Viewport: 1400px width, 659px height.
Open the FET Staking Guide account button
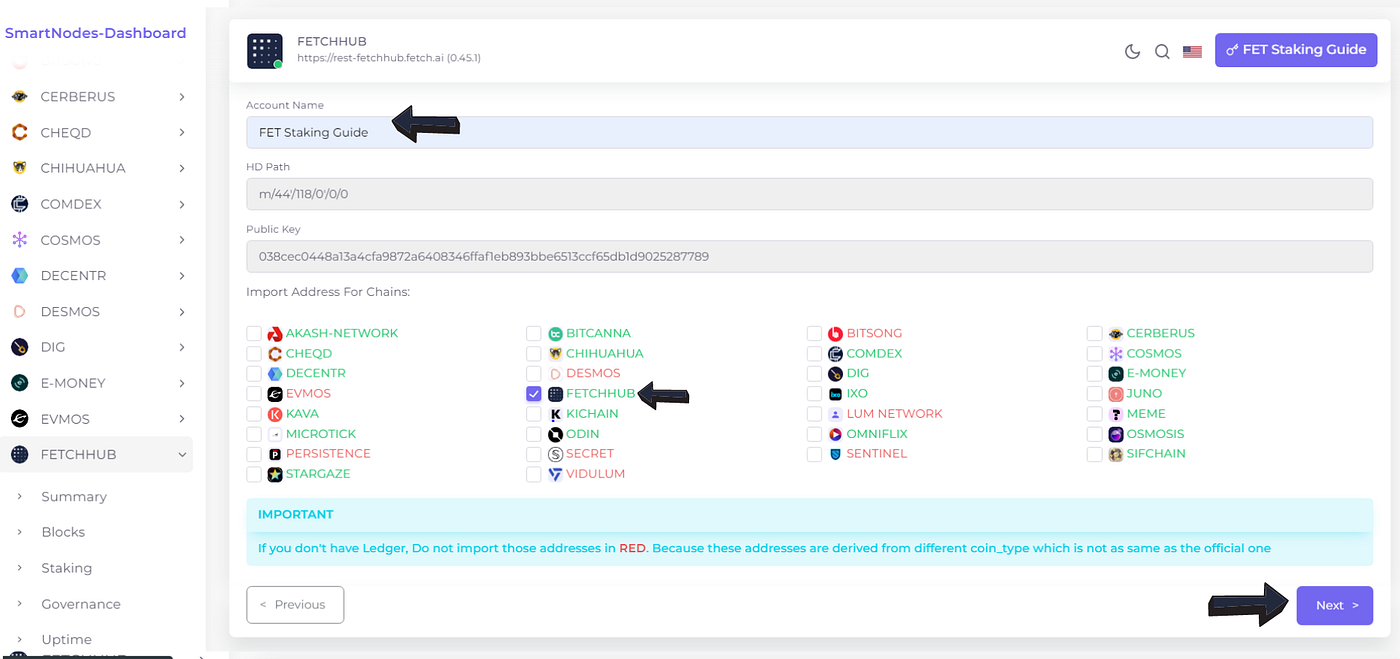click(x=1295, y=49)
